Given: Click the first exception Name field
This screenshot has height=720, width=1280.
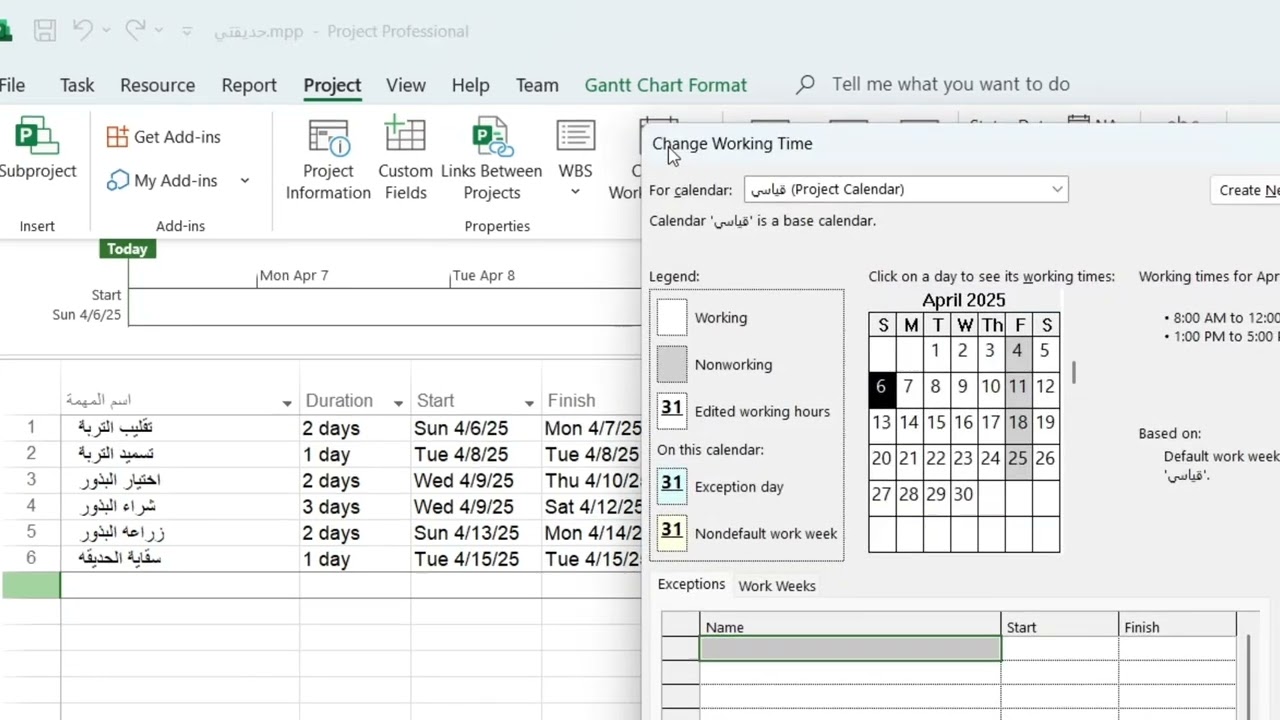Looking at the screenshot, I should tap(850, 649).
